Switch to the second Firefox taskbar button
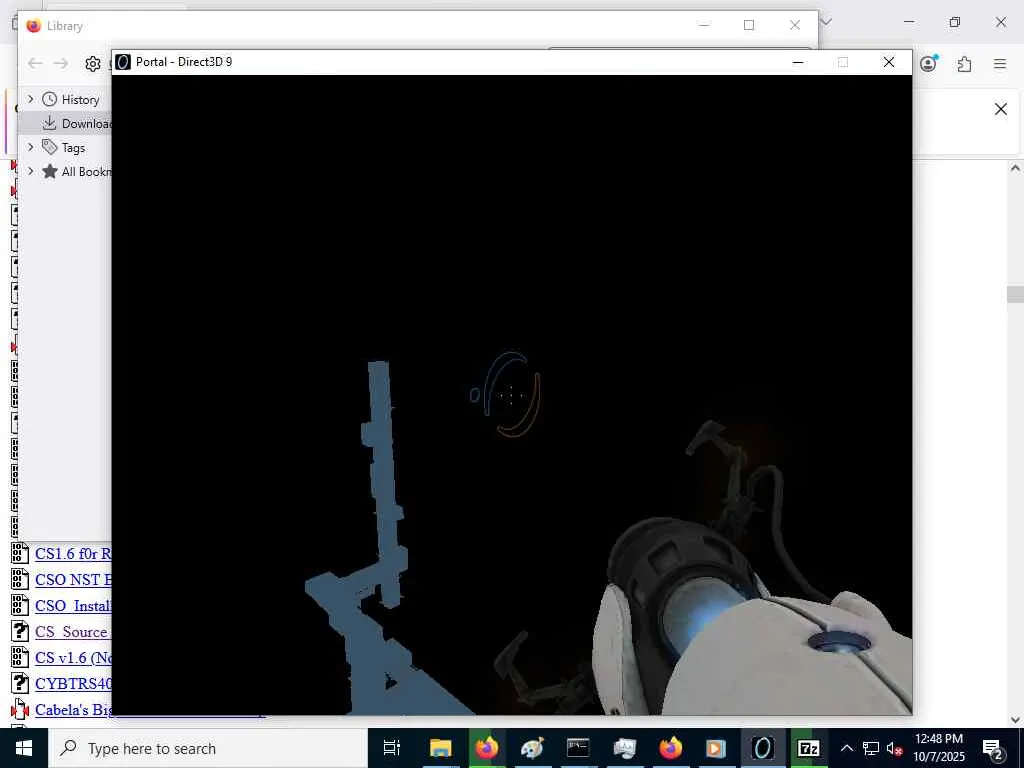Screen dimensions: 1024x768 coord(670,748)
